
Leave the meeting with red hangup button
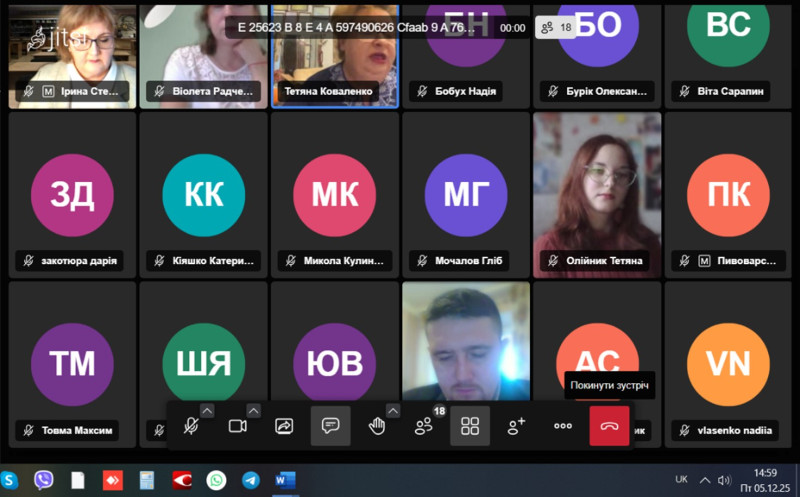point(609,426)
